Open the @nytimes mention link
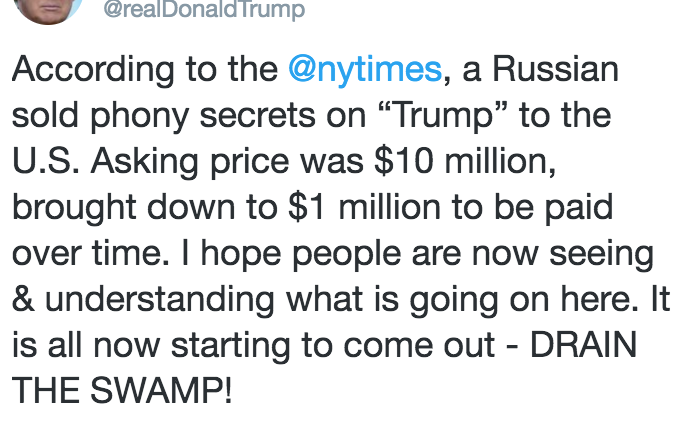Viewport: 686px width, 430px height. (363, 70)
